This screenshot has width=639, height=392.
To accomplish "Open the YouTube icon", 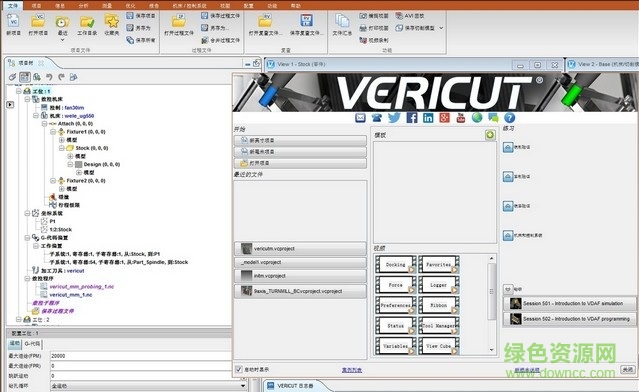I will coord(461,118).
